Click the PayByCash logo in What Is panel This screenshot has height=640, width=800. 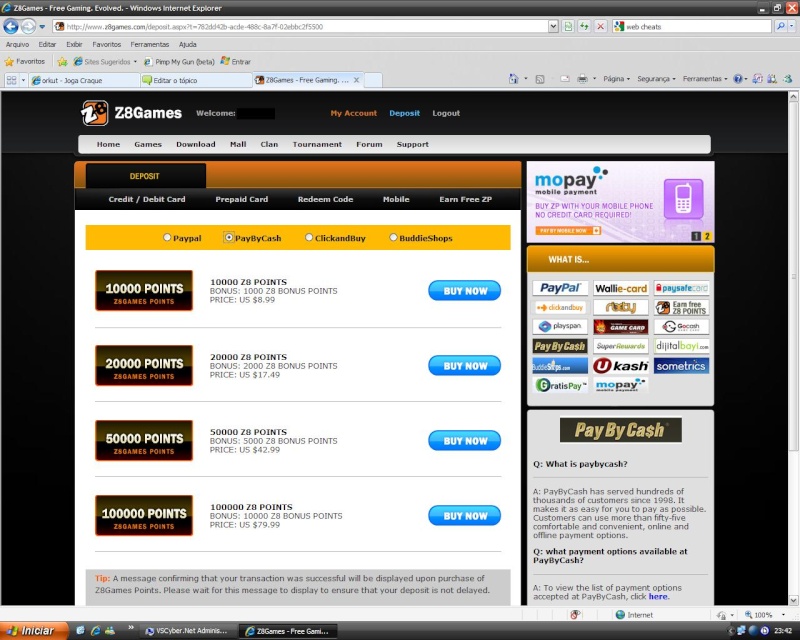(560, 346)
